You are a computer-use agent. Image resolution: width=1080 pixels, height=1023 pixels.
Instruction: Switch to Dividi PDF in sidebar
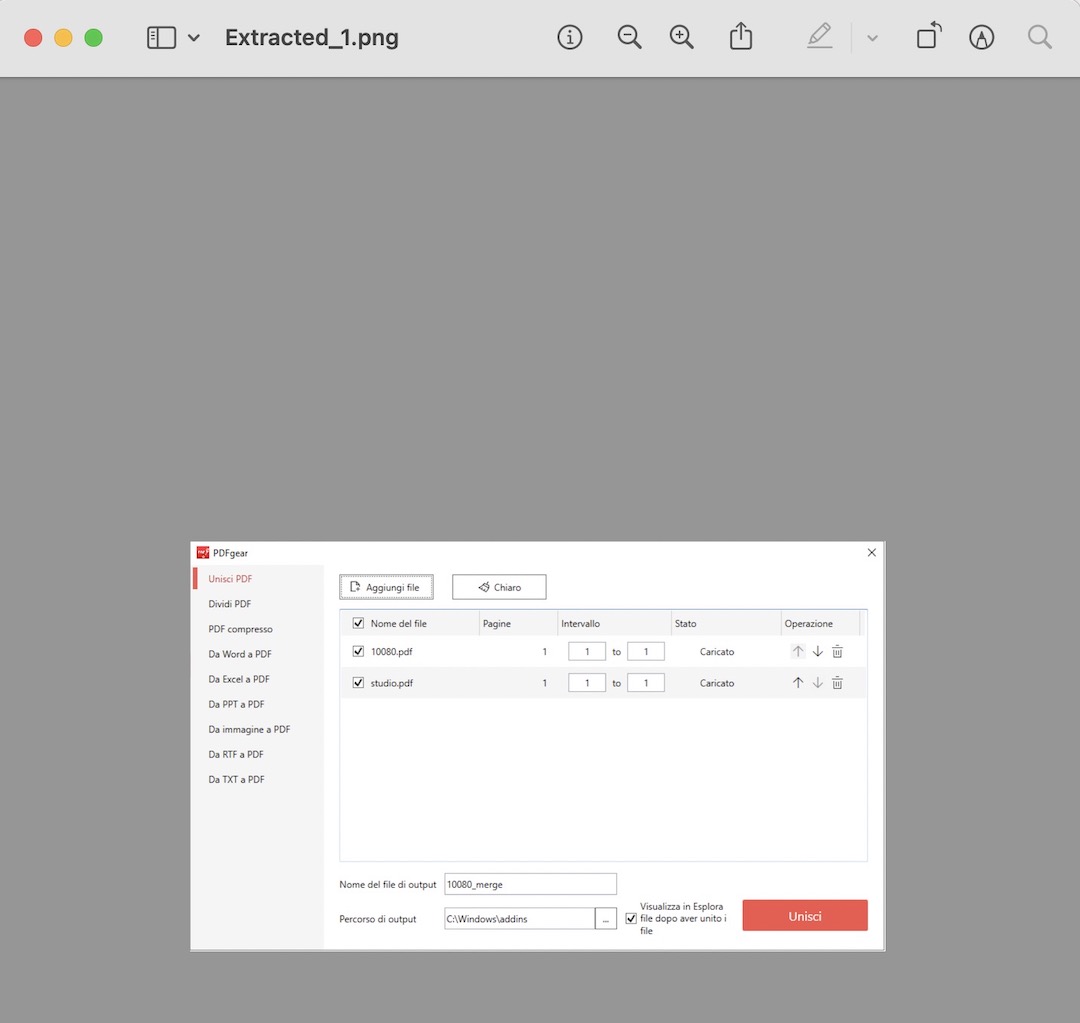coord(230,604)
